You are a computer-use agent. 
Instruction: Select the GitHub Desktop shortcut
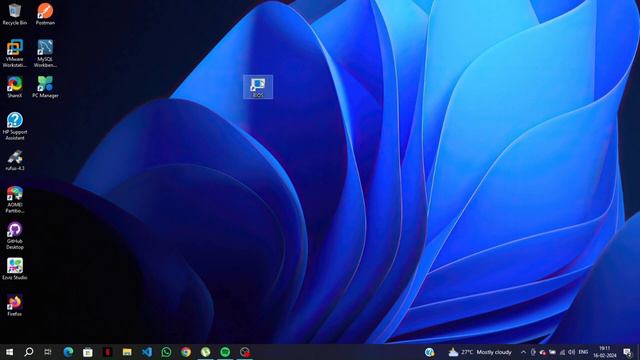click(15, 236)
